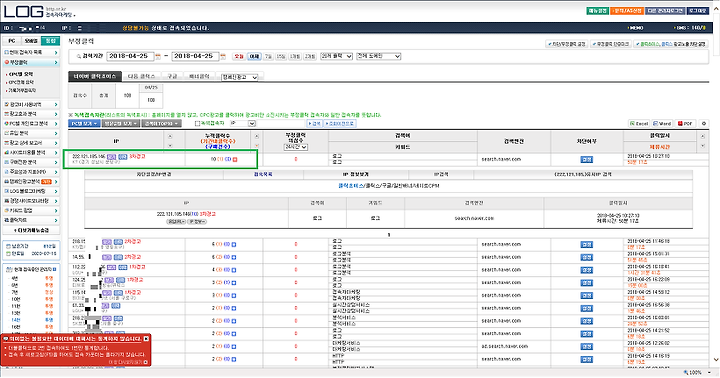Open the 전체 도메인 dropdown
This screenshot has height=378, width=720.
click(379, 56)
